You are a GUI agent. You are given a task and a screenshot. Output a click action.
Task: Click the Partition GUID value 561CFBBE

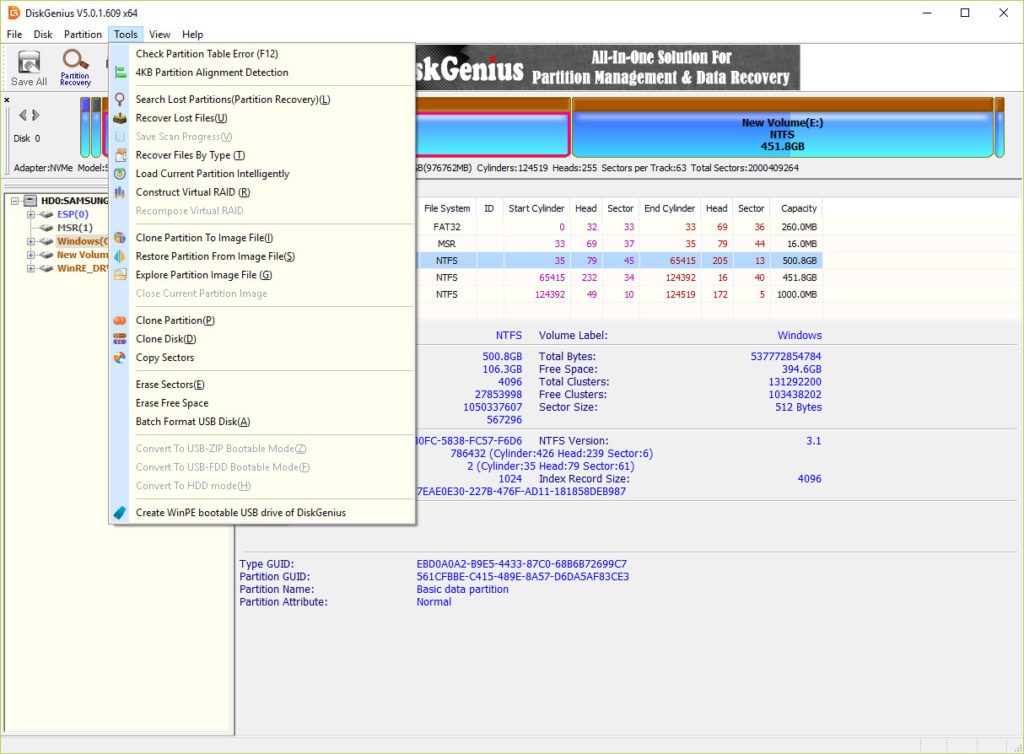pyautogui.click(x=523, y=577)
